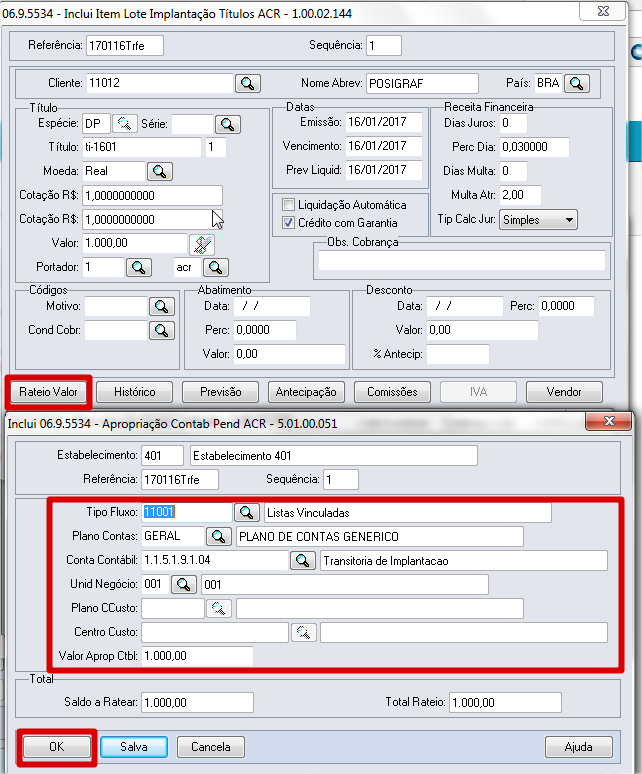Image resolution: width=642 pixels, height=774 pixels.
Task: Click the Título field ti-1601
Action: [x=142, y=147]
